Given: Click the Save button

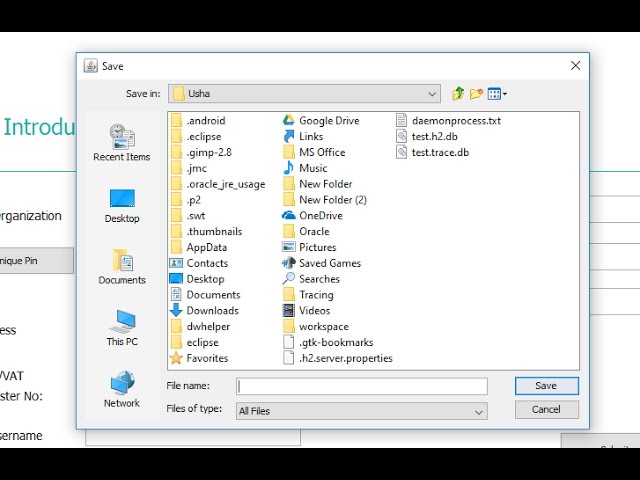Looking at the screenshot, I should 547,386.
